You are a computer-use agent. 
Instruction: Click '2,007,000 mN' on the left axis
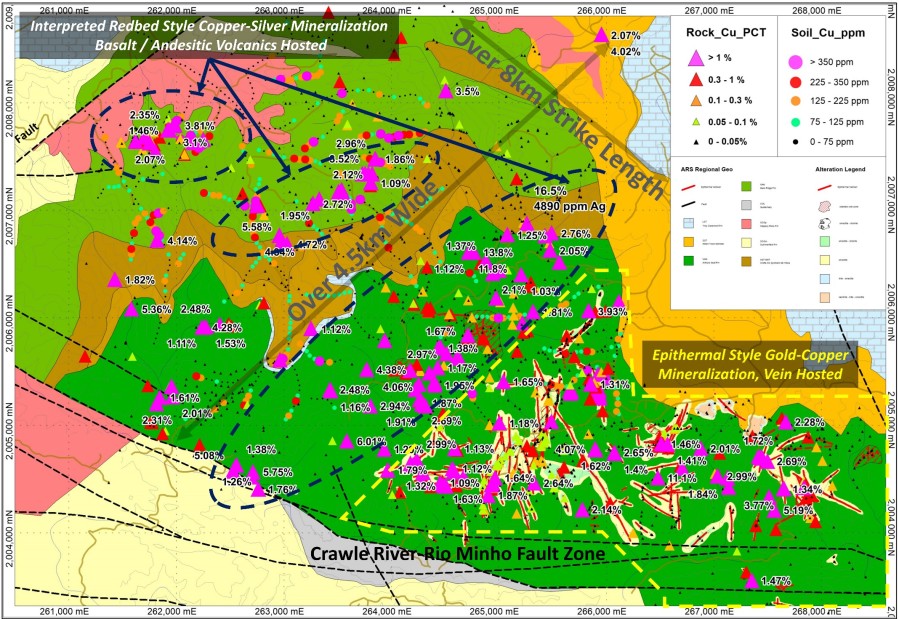coord(9,218)
